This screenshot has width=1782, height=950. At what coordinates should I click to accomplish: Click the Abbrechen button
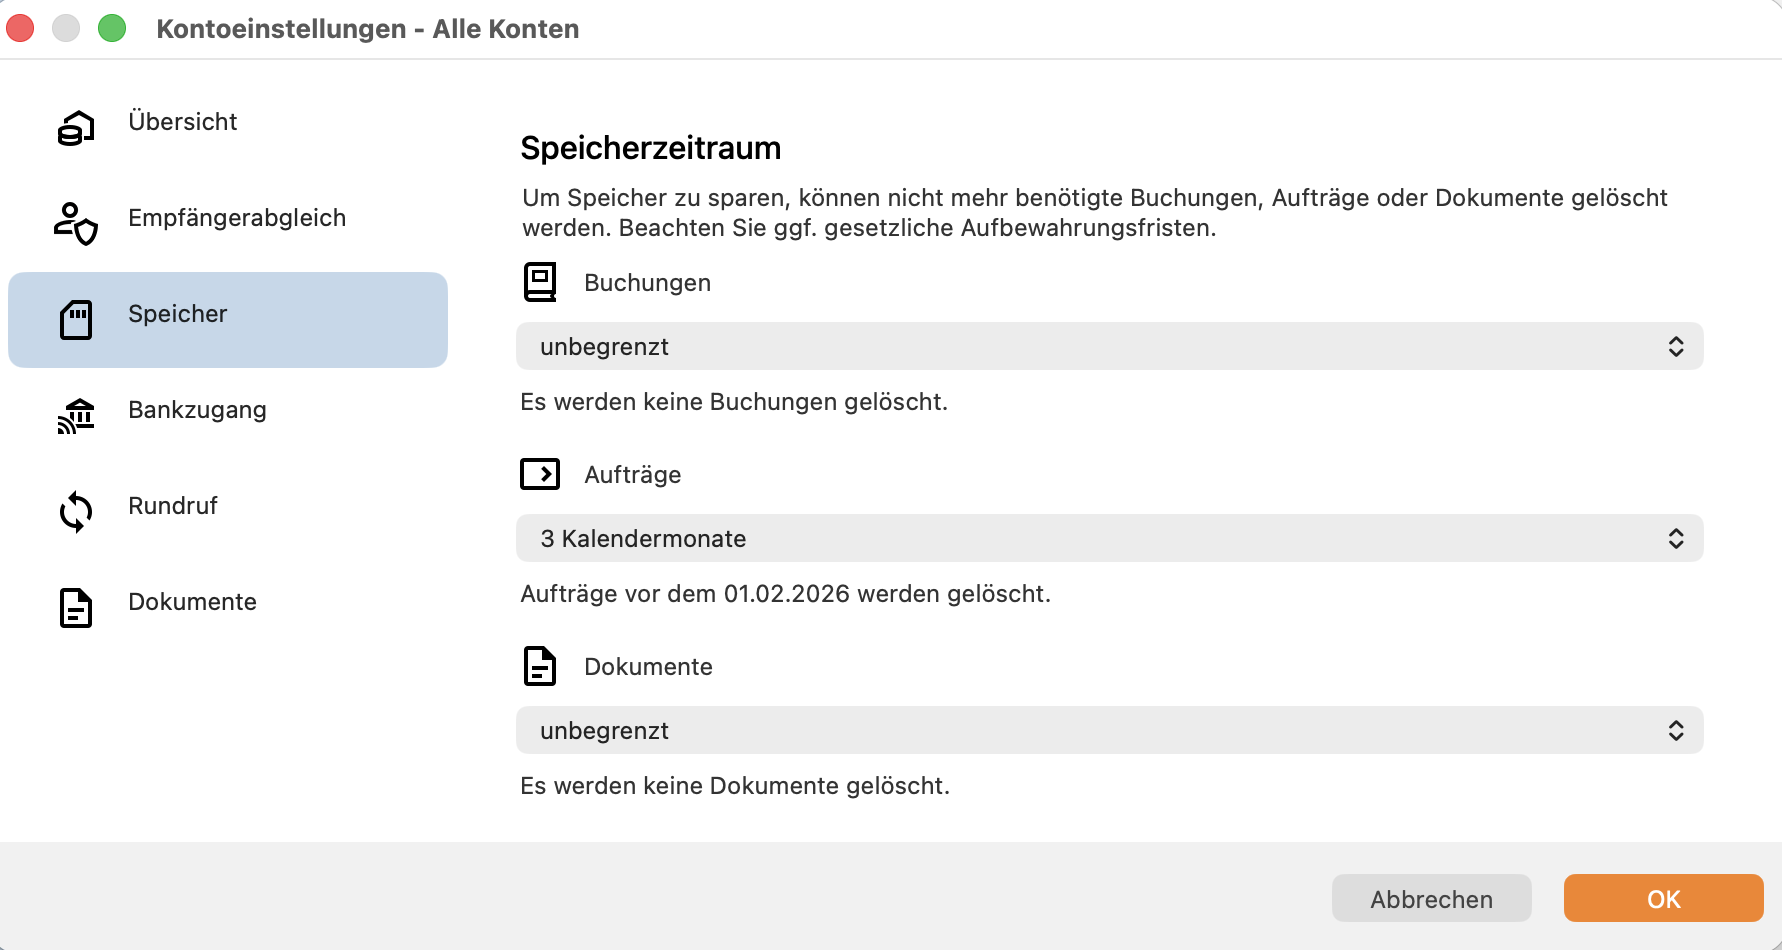tap(1432, 898)
